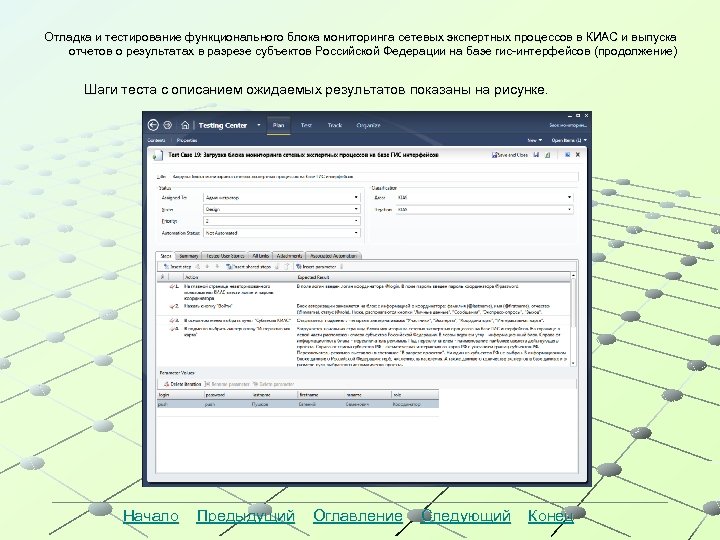Viewport: 720px width, 540px height.
Task: Select the Summary tab
Action: [x=188, y=256]
